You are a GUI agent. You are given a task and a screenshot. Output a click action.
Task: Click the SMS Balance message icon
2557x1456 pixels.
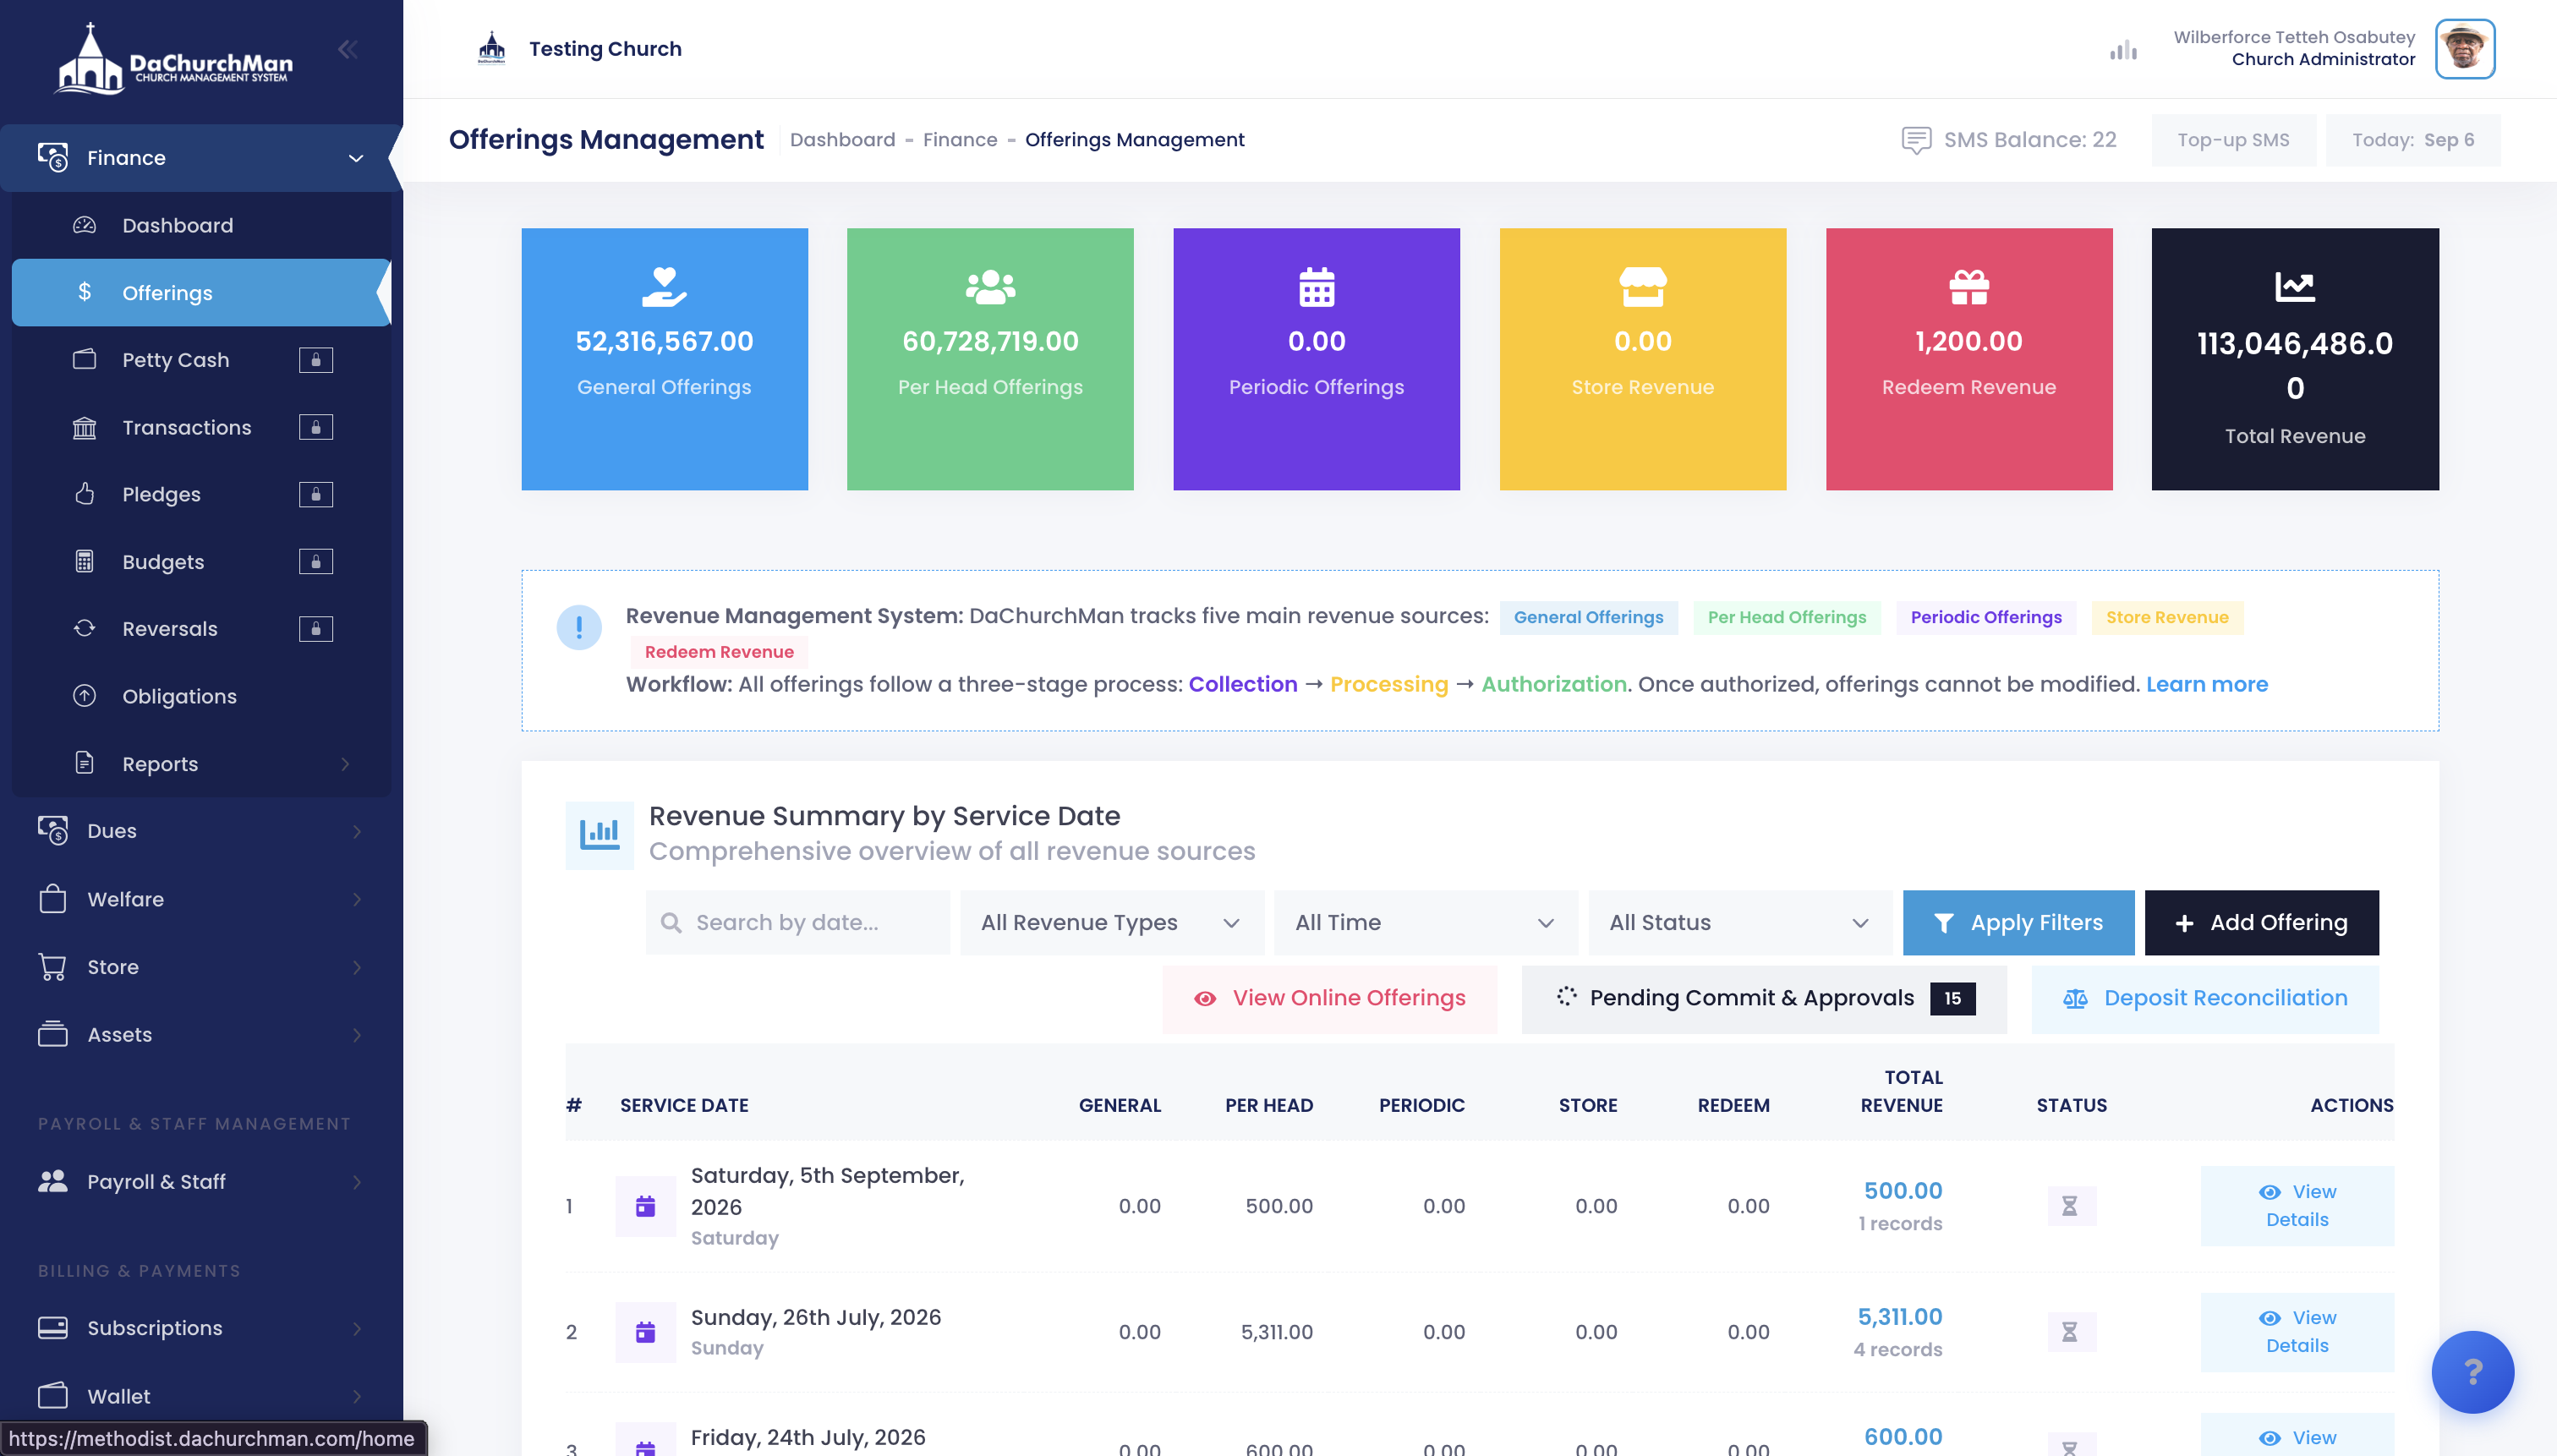(1915, 140)
